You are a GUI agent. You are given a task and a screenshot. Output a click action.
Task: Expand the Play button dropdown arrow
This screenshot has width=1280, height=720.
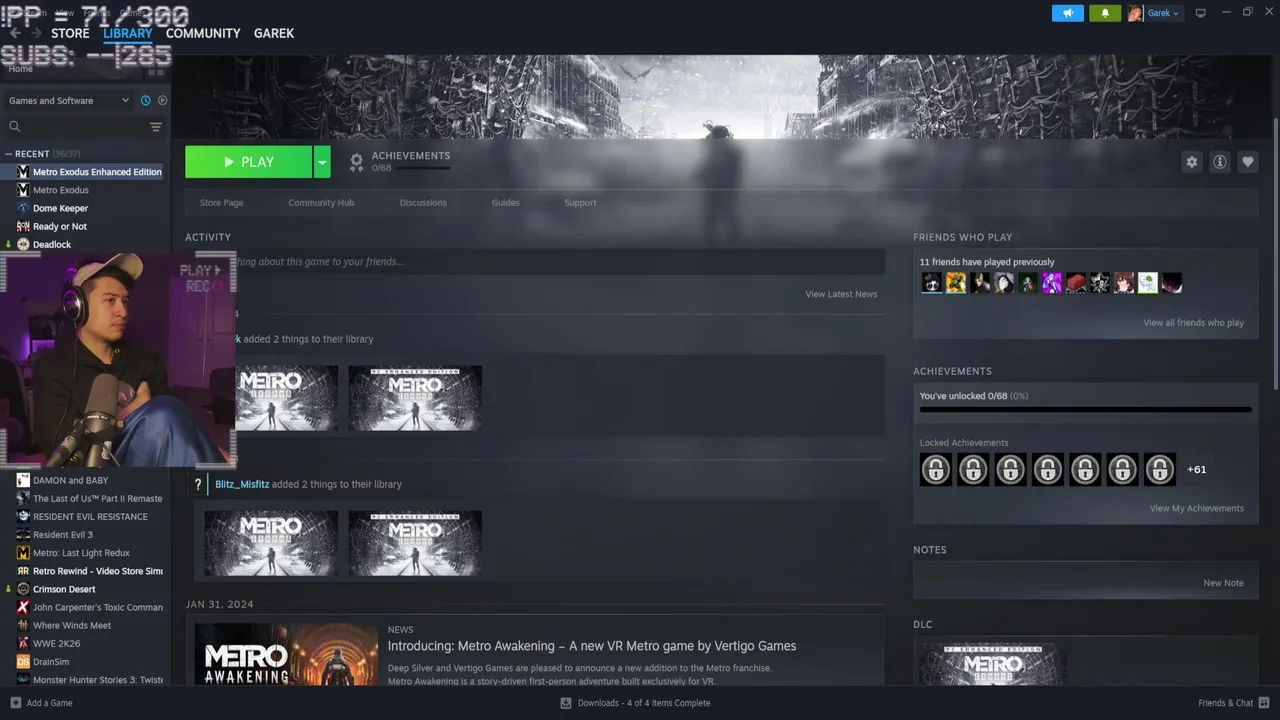click(322, 162)
